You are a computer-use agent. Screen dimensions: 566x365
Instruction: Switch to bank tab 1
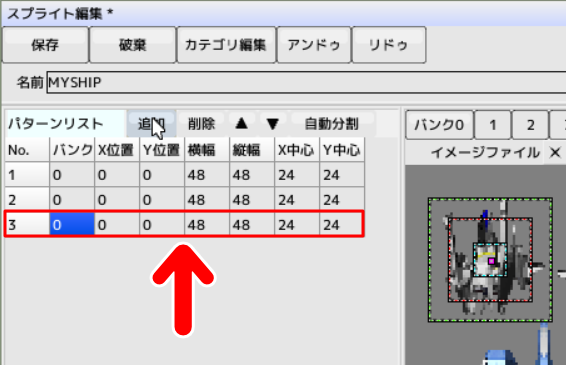point(493,125)
